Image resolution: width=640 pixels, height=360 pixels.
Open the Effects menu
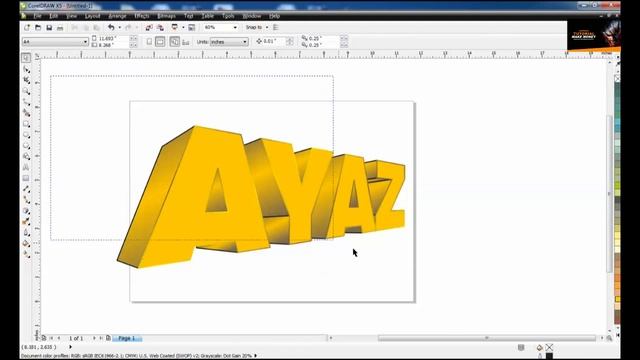[x=142, y=16]
